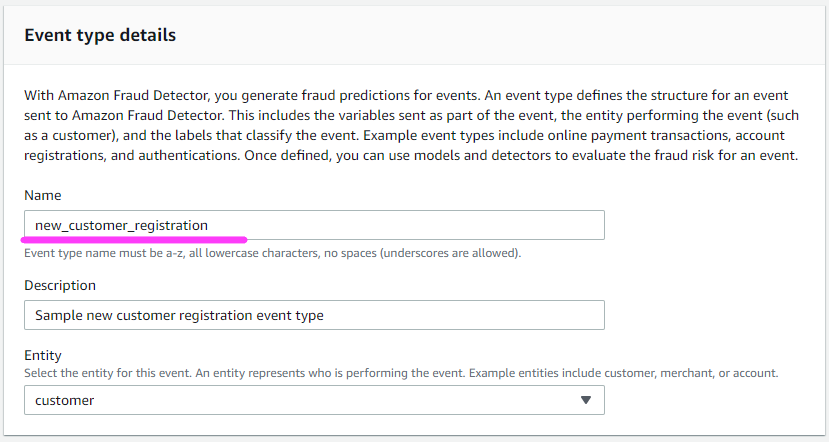Click the 'Name' field label
Screen dimensions: 829x442
pos(43,194)
